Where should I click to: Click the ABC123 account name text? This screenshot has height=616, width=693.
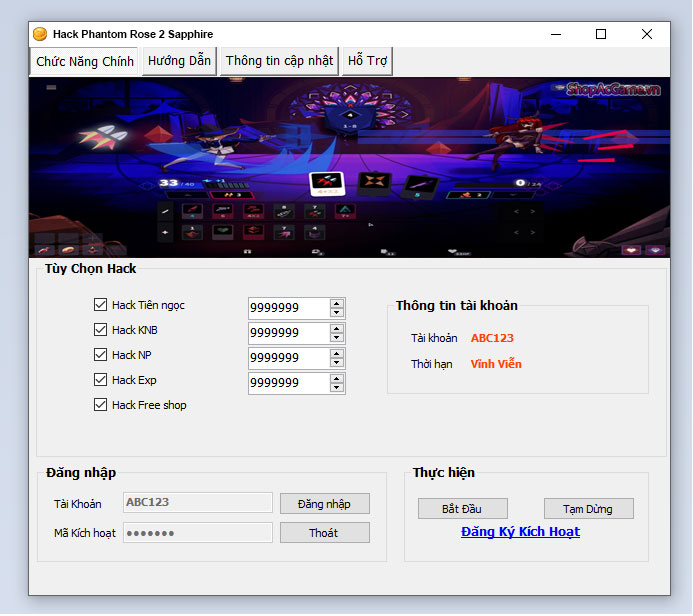tap(492, 338)
